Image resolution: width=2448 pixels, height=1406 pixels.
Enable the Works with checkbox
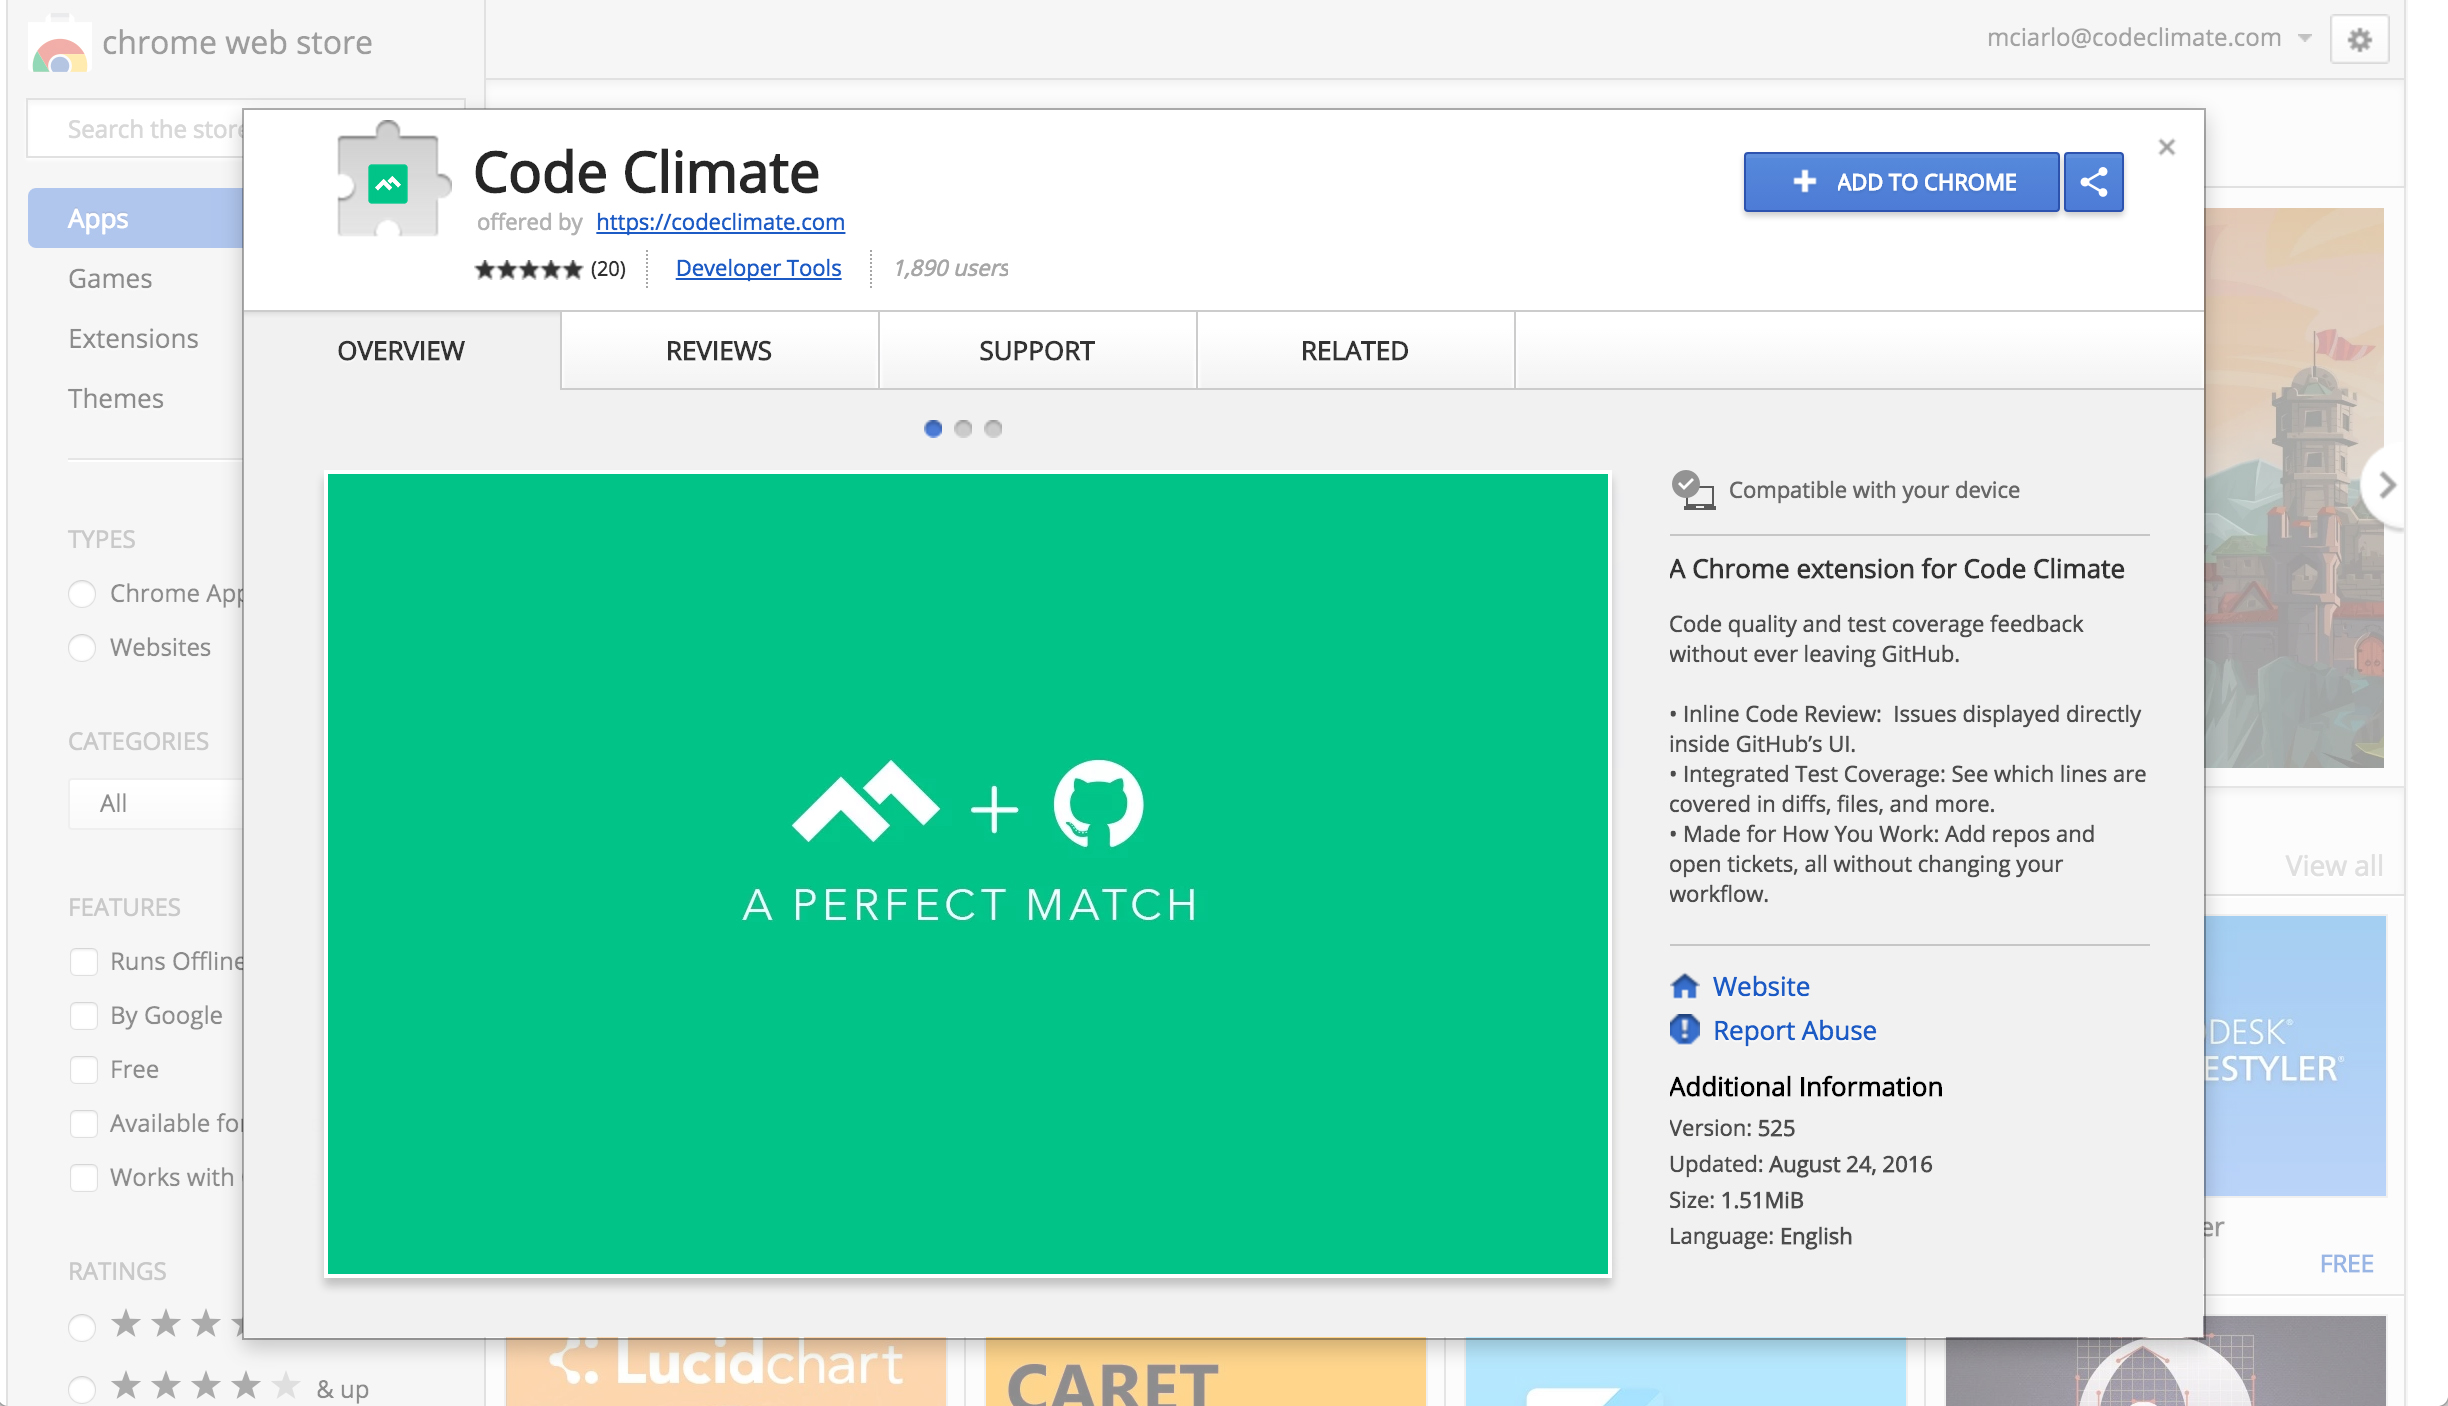pyautogui.click(x=84, y=1178)
